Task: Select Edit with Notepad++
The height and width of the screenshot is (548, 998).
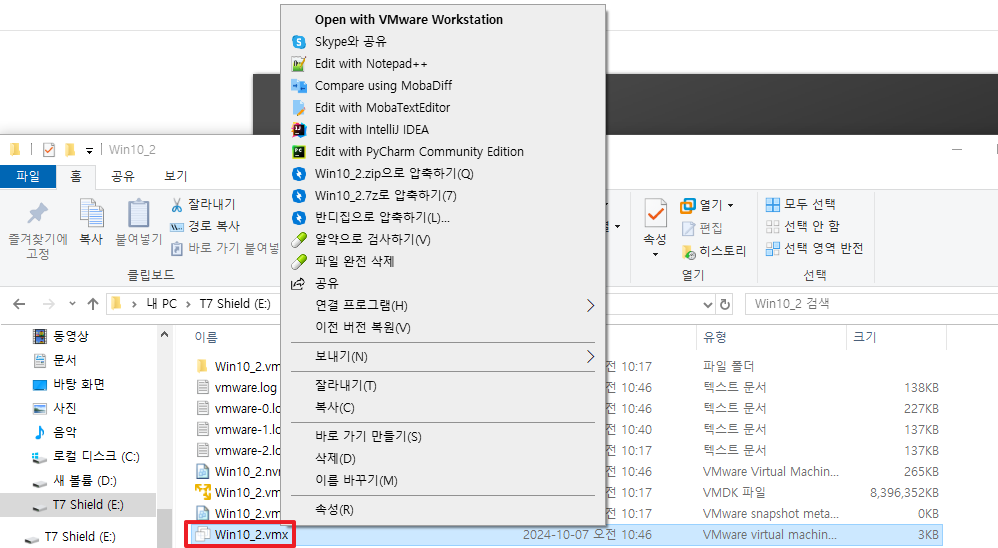Action: [x=371, y=64]
